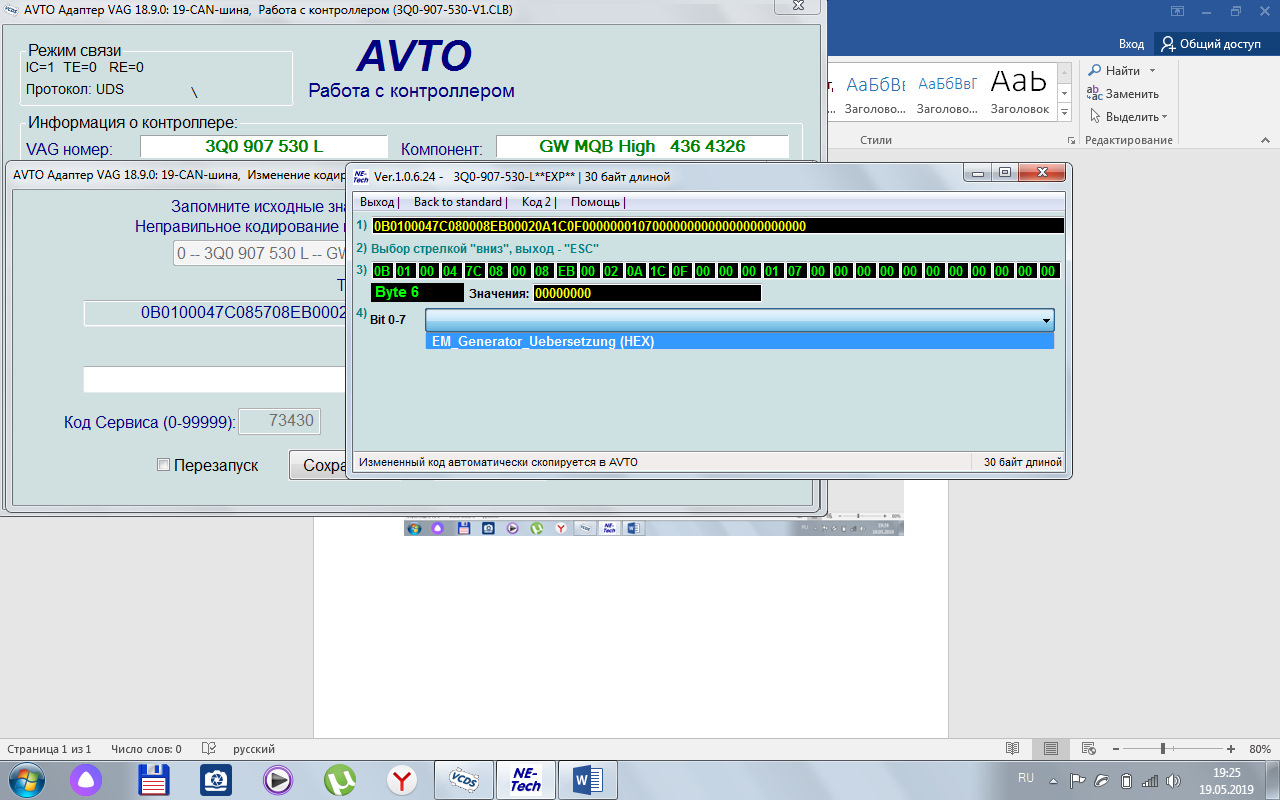1280x800 pixels.
Task: Open the Bit 0-7 dropdown arrow
Action: 1046,321
